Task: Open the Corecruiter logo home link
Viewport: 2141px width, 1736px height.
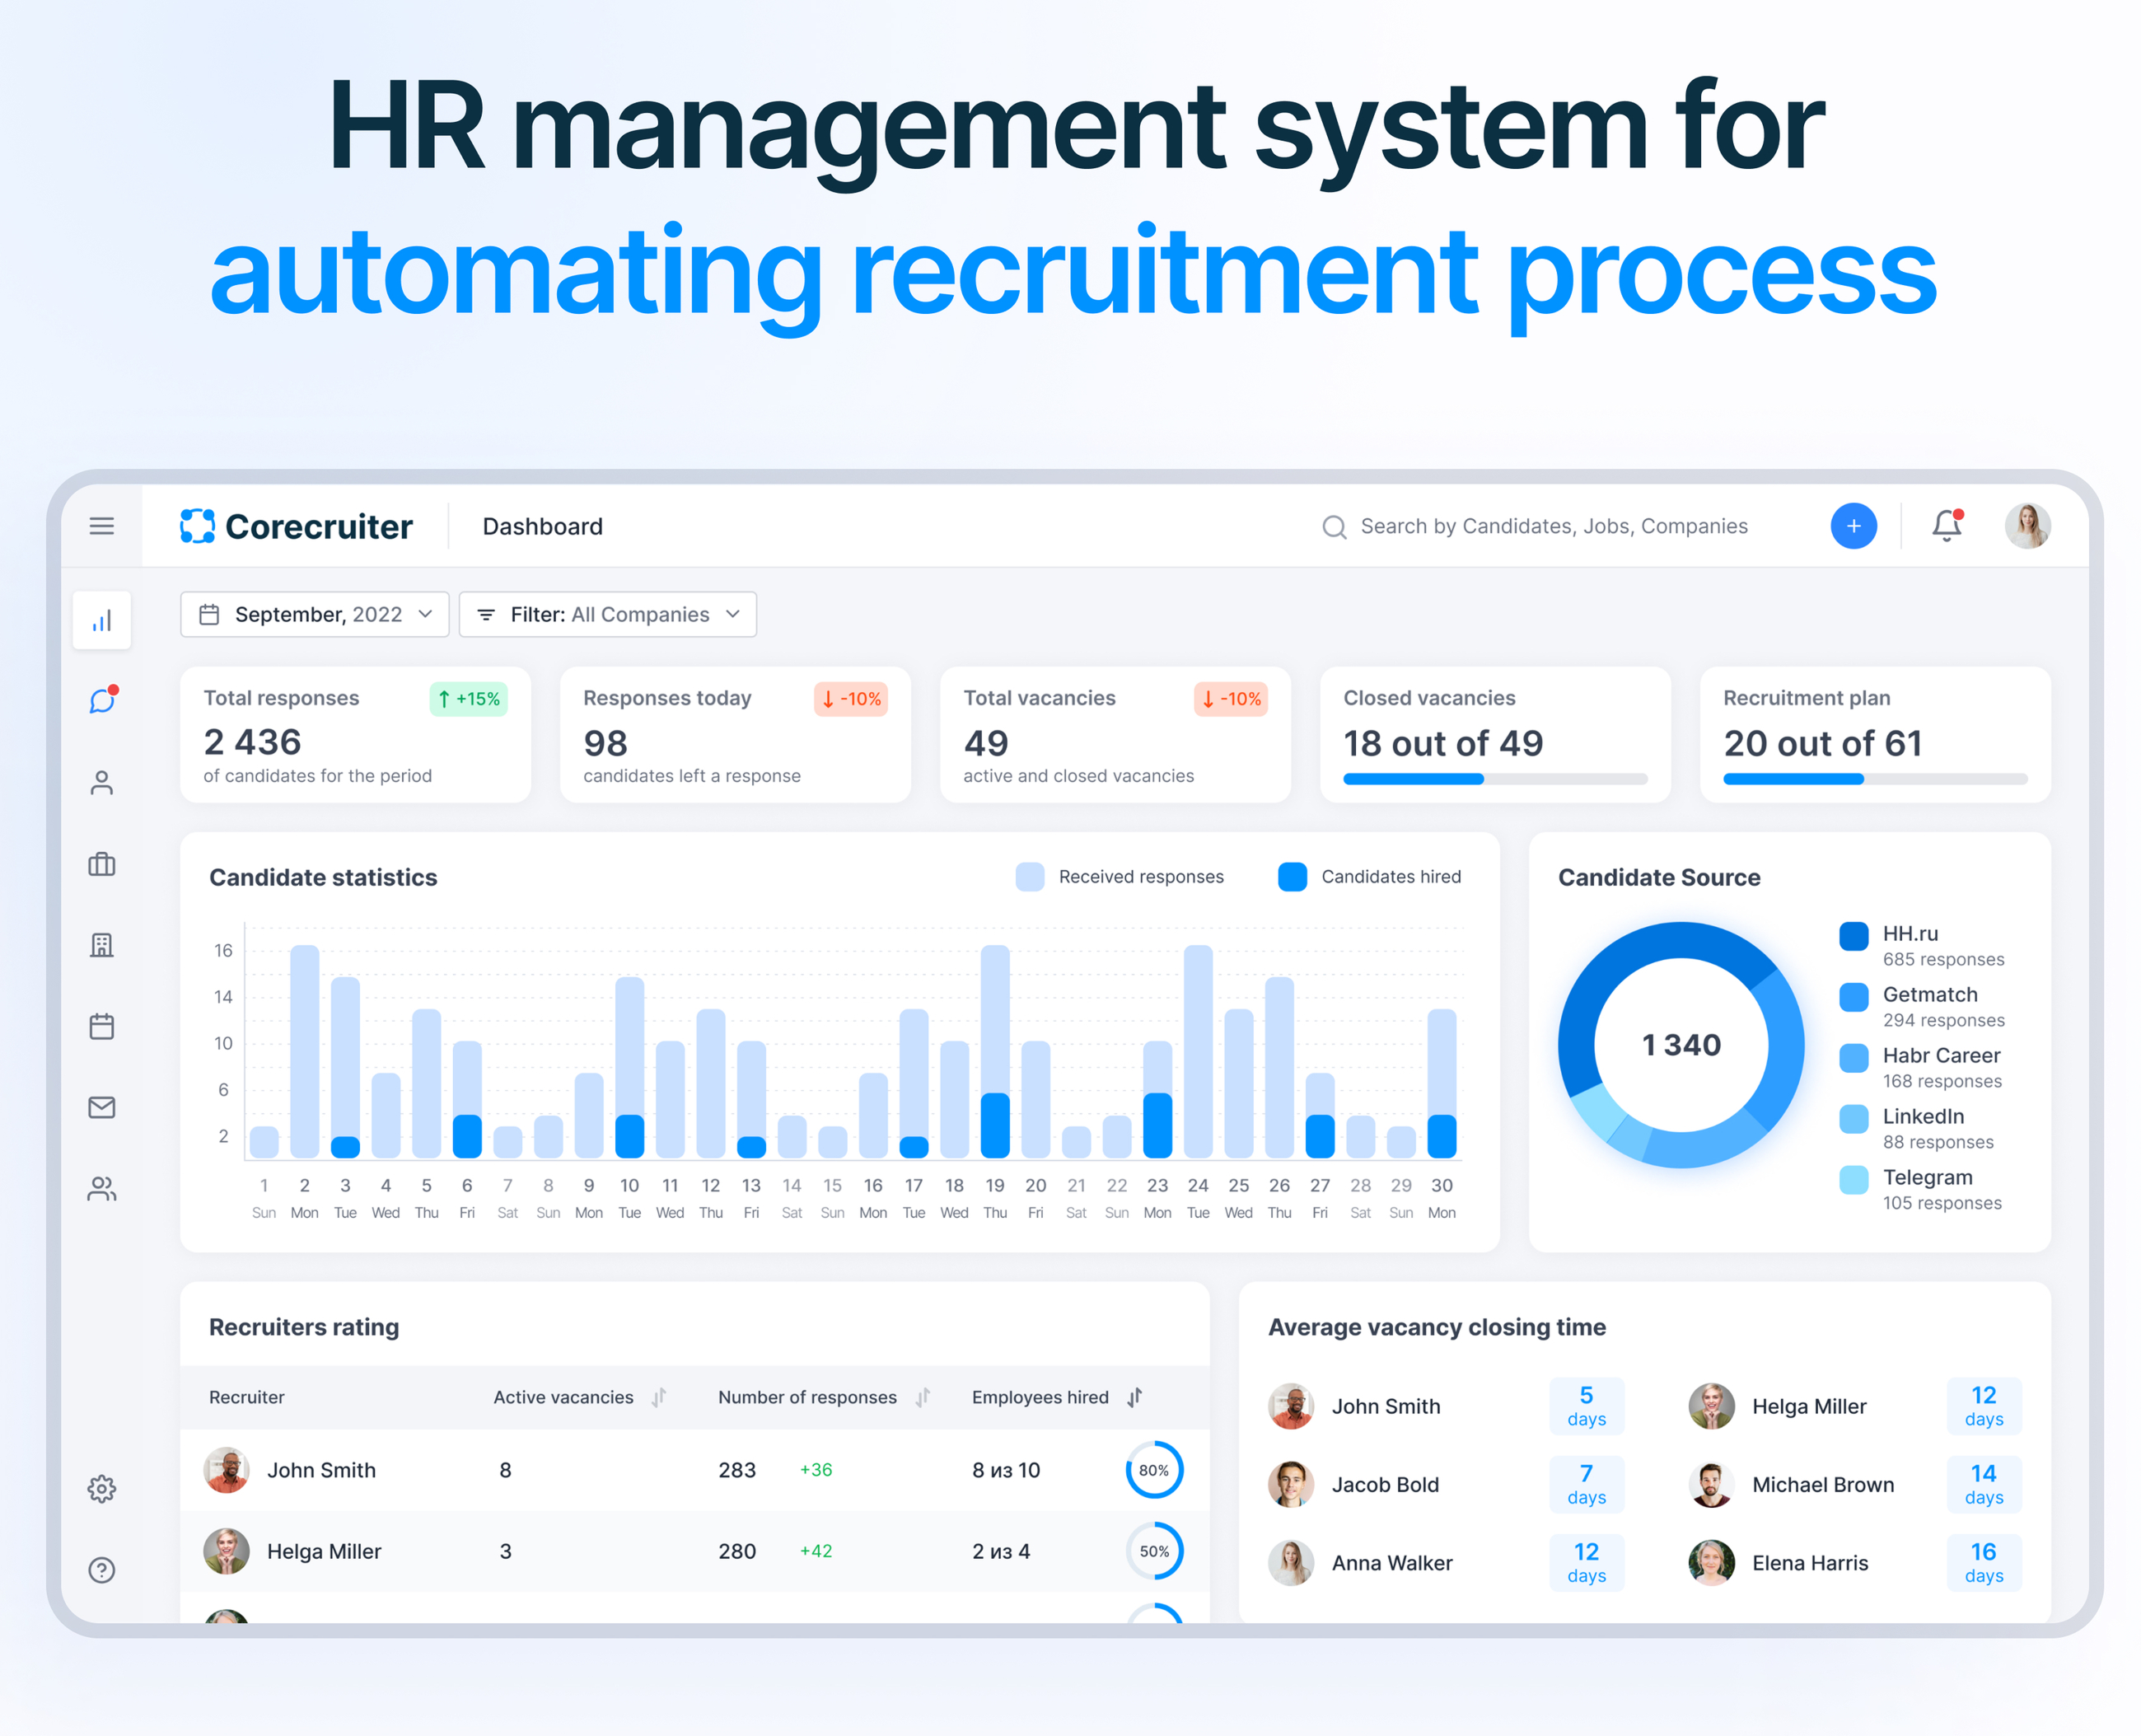Action: coord(296,526)
